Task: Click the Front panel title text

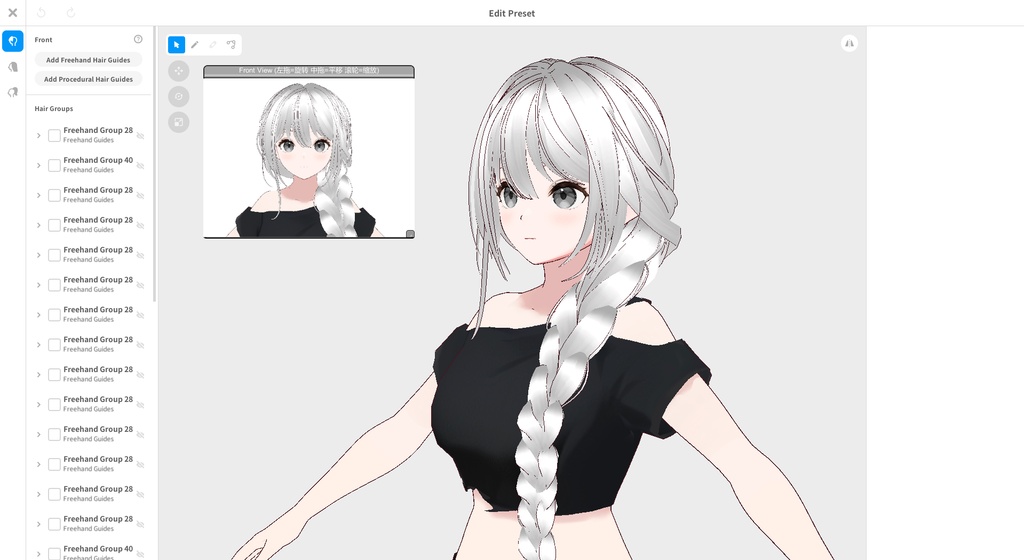Action: (43, 40)
